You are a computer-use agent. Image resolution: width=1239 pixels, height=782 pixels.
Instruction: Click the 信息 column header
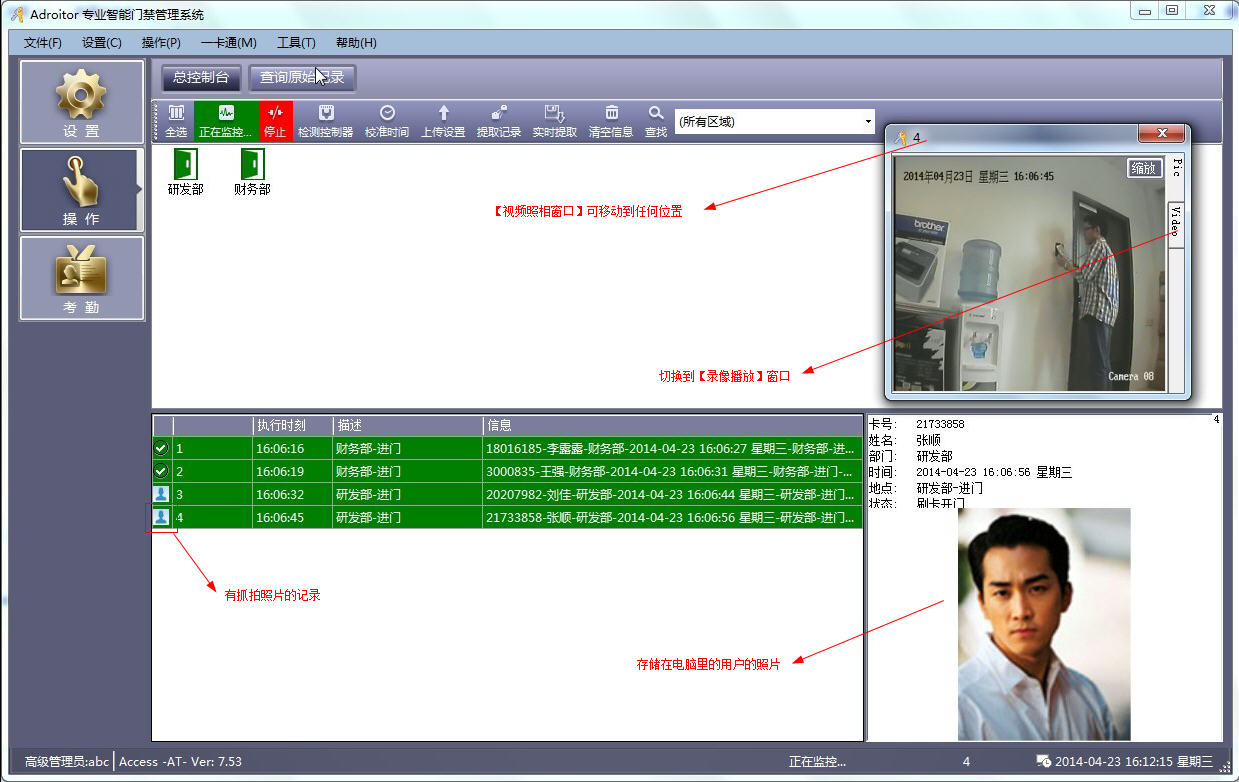coord(672,425)
